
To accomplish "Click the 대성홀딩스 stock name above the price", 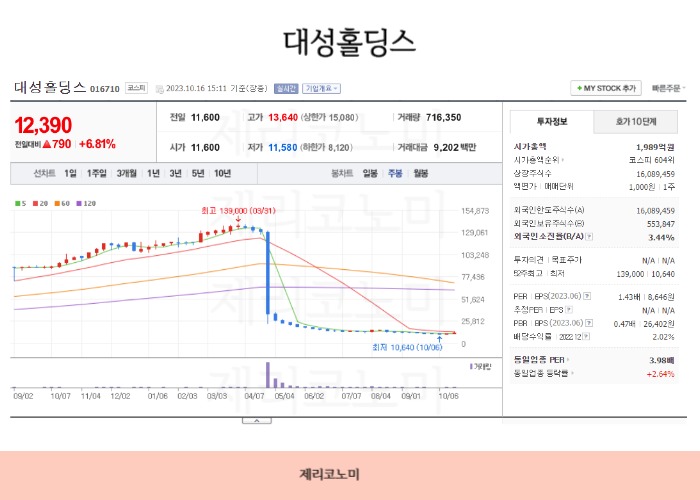I will (50, 87).
